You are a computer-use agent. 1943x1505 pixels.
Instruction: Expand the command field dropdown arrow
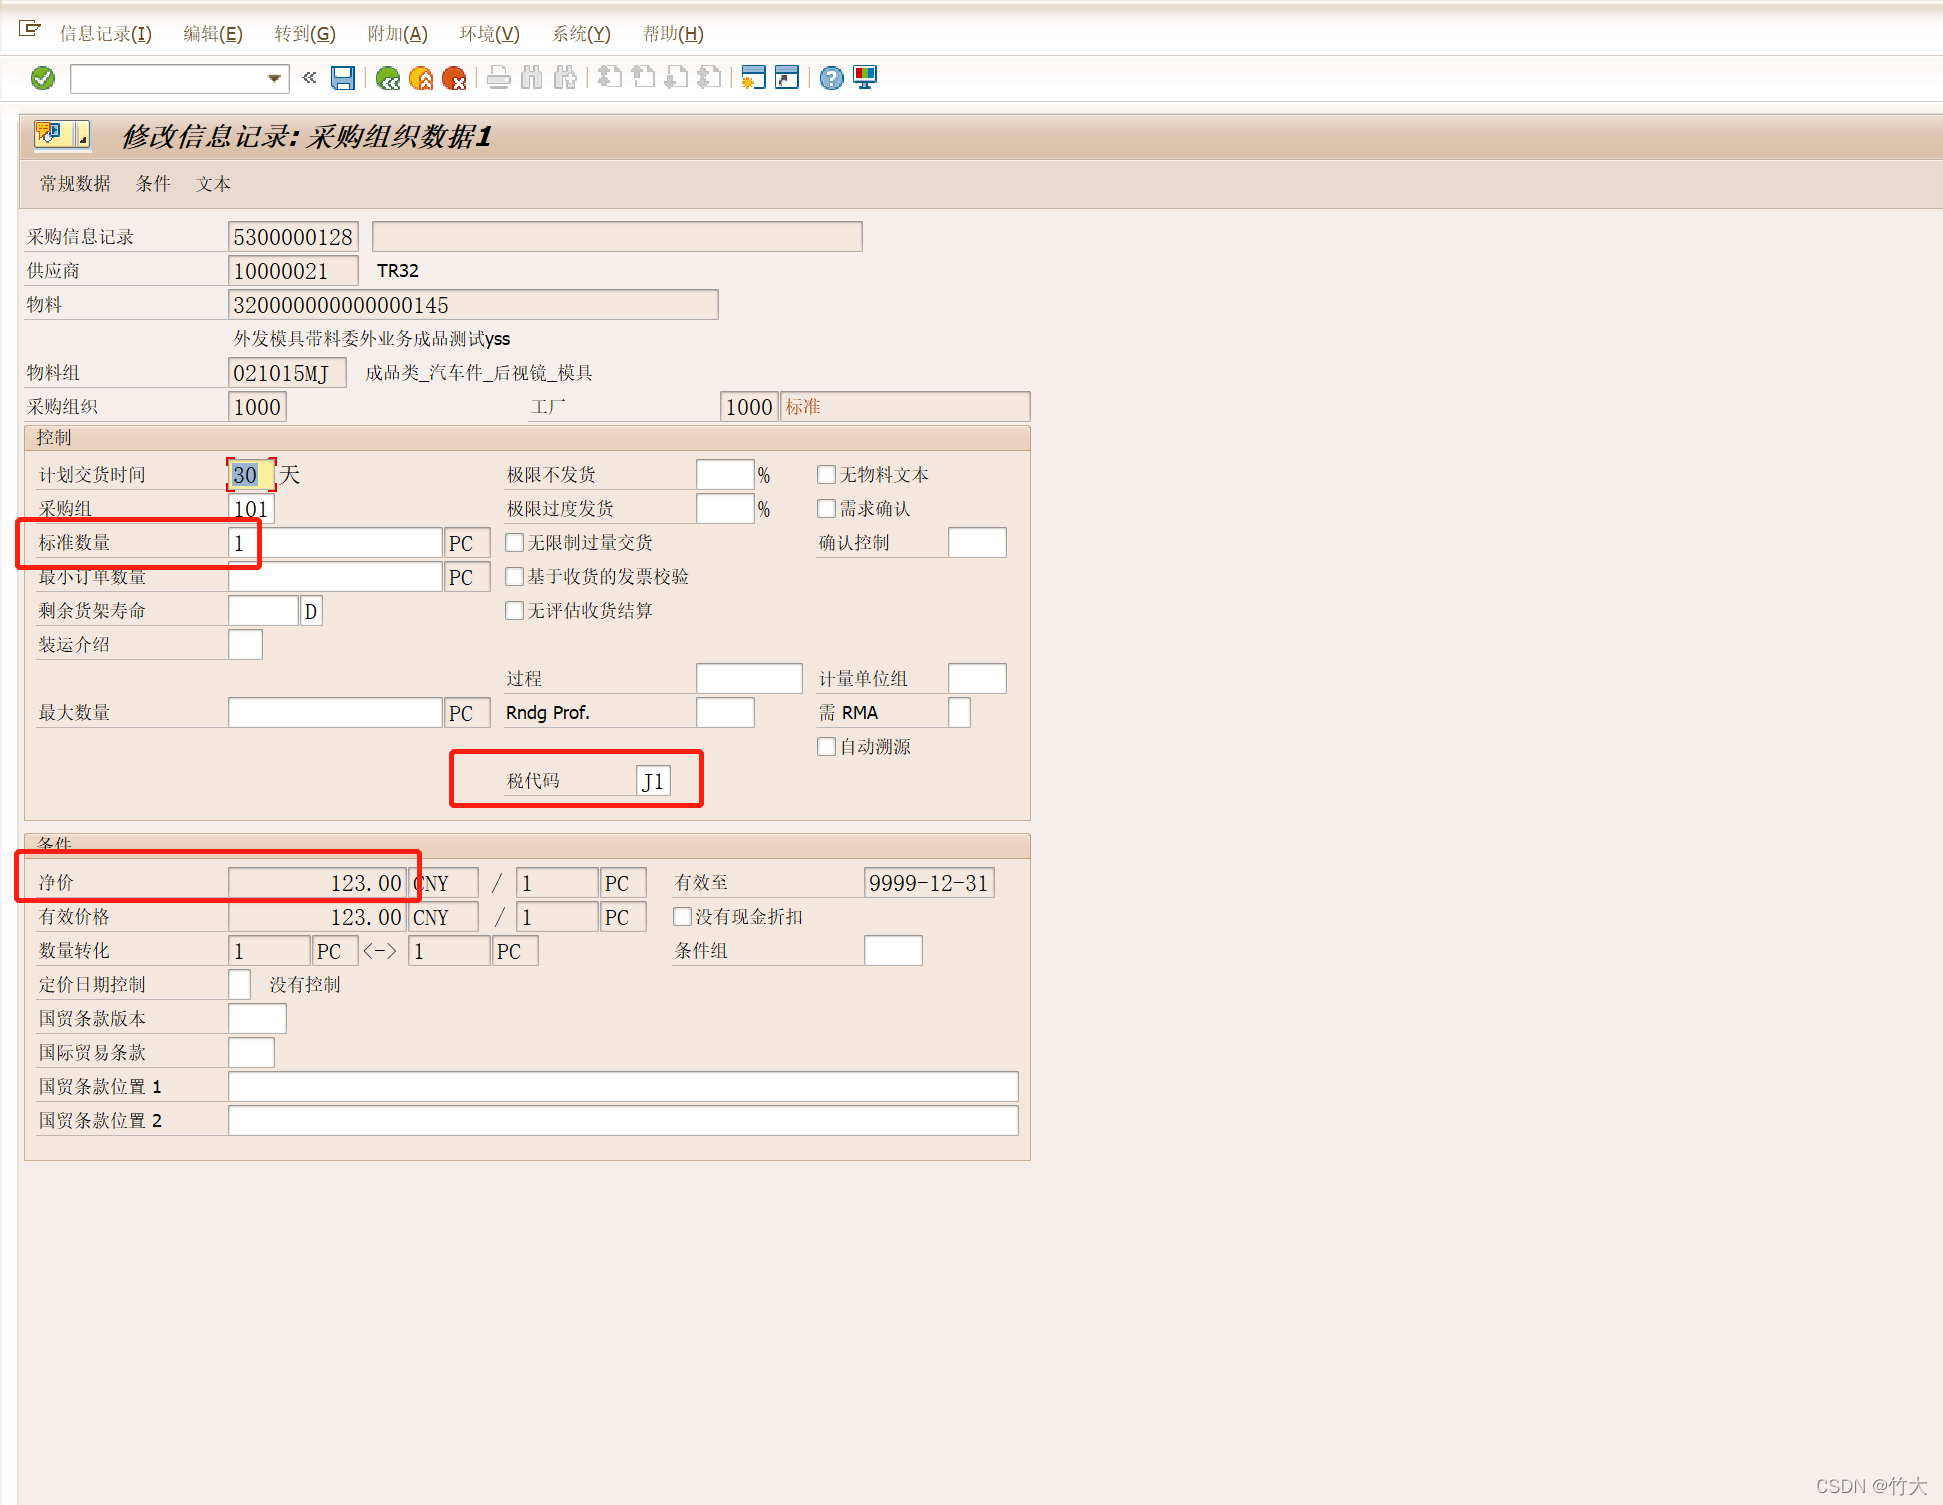(x=274, y=78)
